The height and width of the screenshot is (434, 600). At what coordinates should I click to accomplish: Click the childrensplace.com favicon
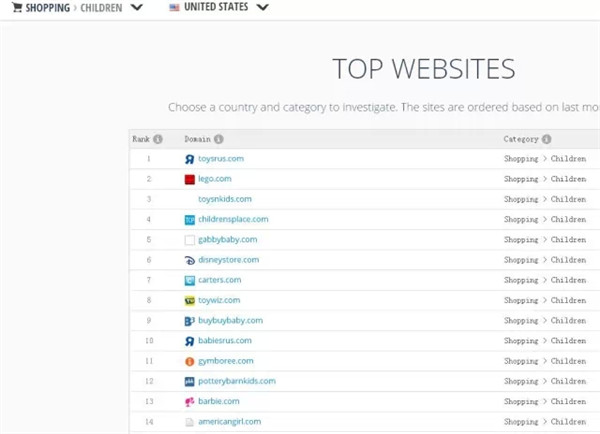click(189, 220)
